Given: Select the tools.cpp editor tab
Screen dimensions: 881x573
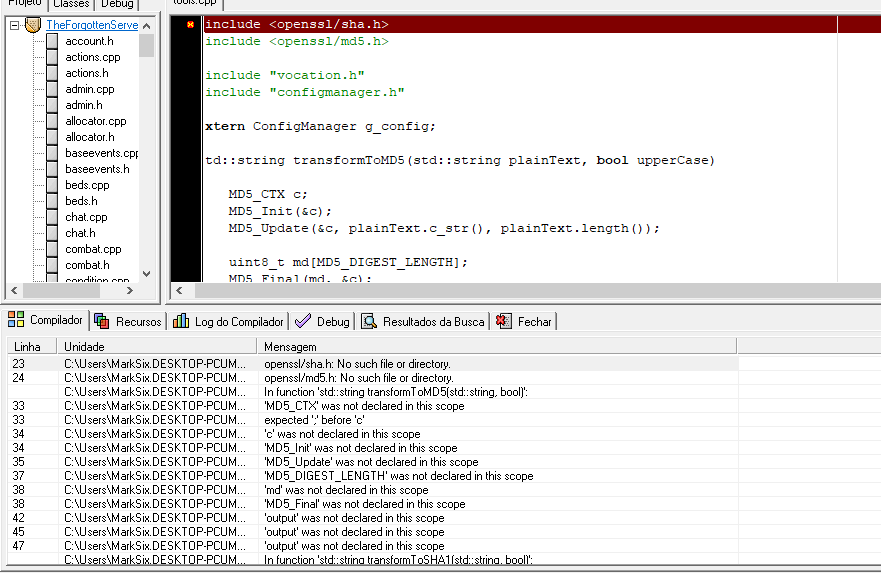Looking at the screenshot, I should pyautogui.click(x=195, y=4).
